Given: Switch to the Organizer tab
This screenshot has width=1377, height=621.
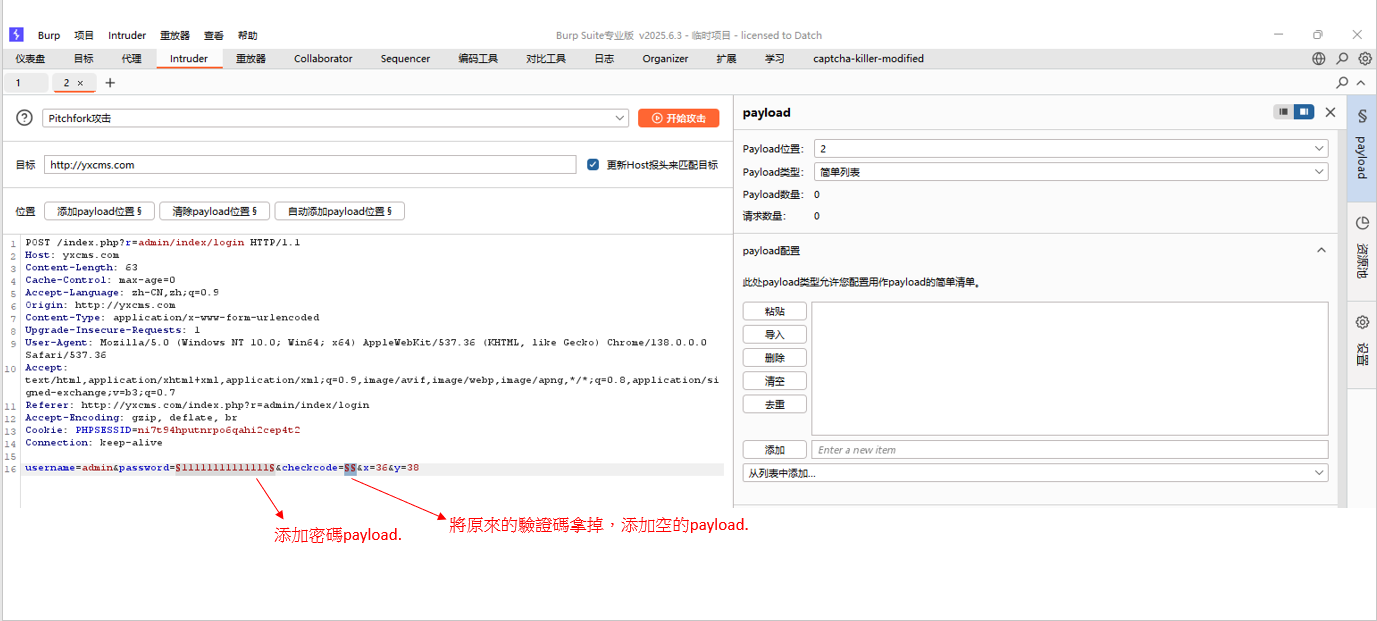Looking at the screenshot, I should coord(665,59).
